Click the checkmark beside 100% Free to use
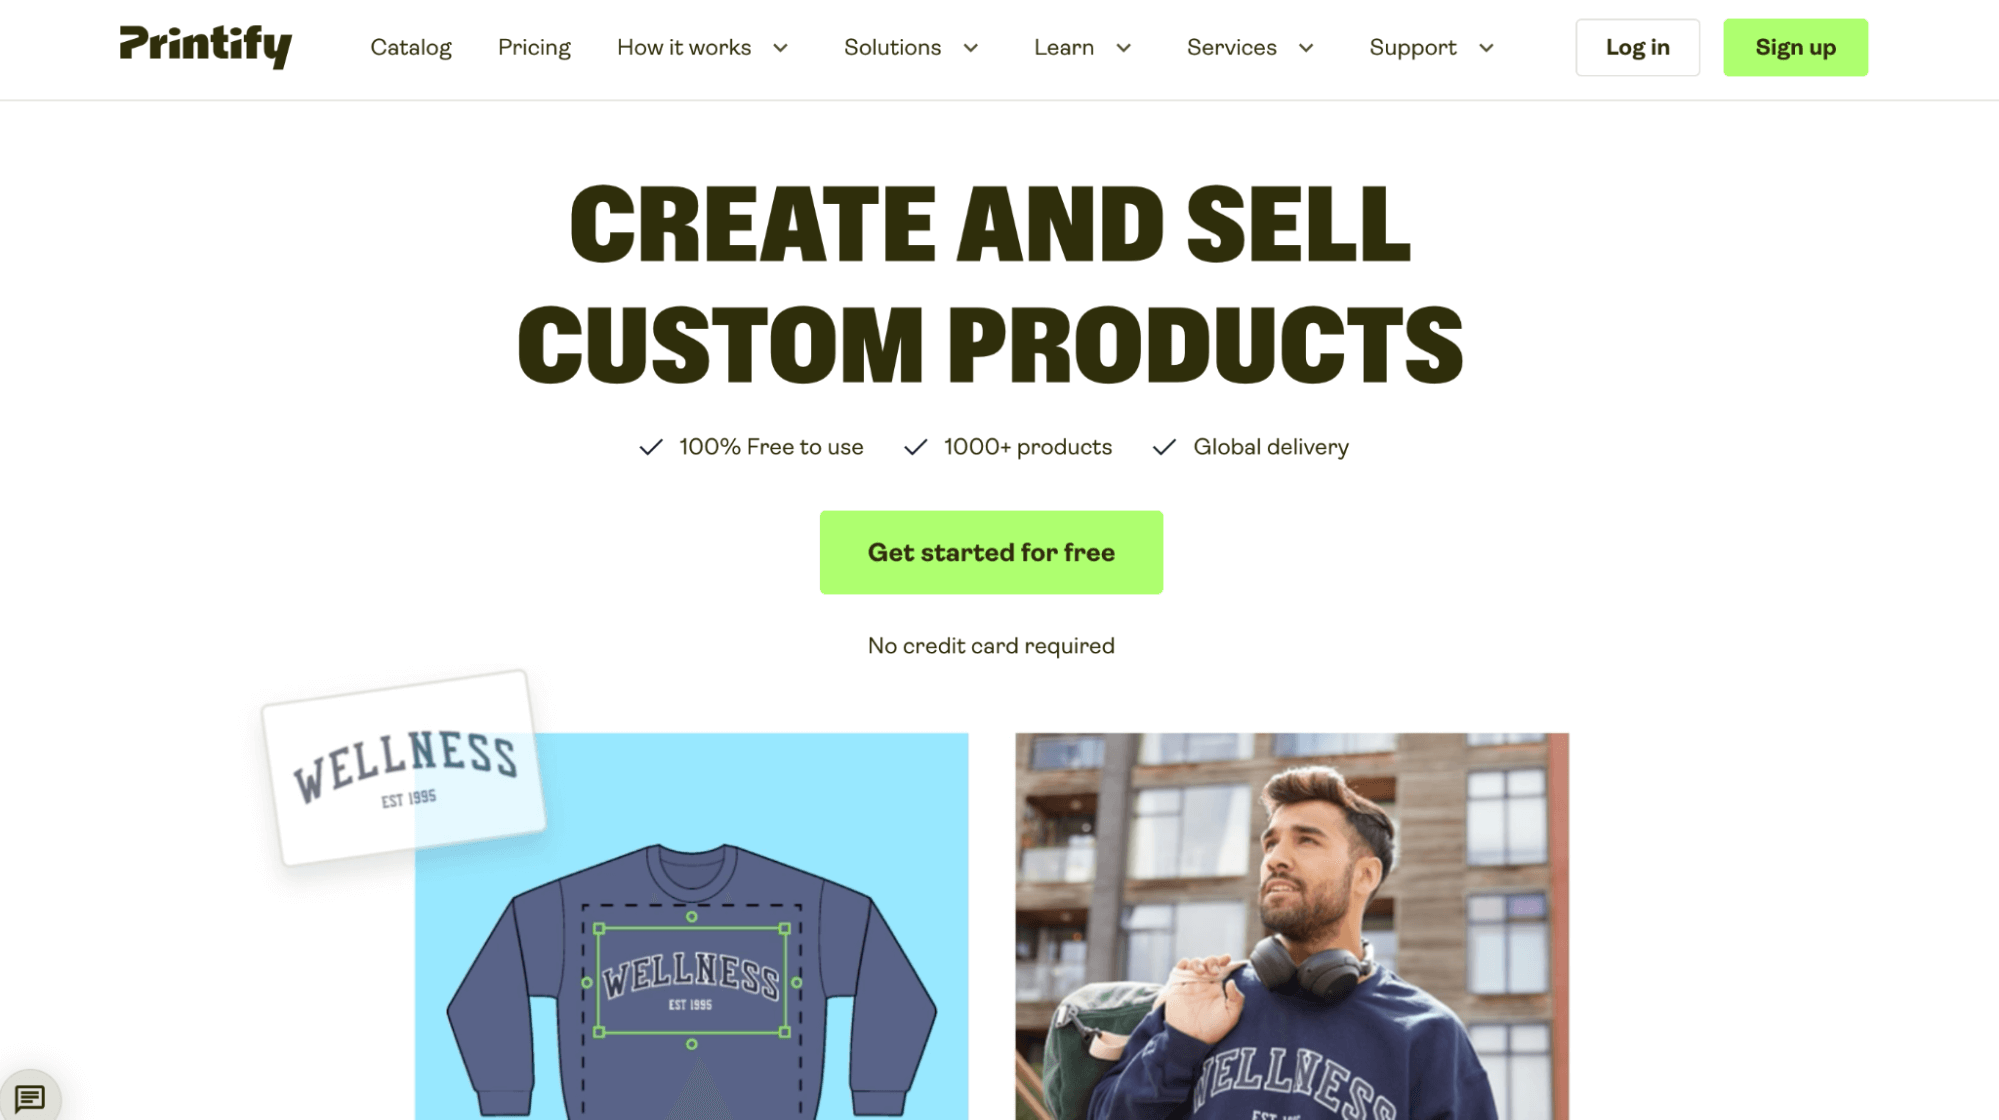Screen dimensions: 1999x1120 pos(651,447)
